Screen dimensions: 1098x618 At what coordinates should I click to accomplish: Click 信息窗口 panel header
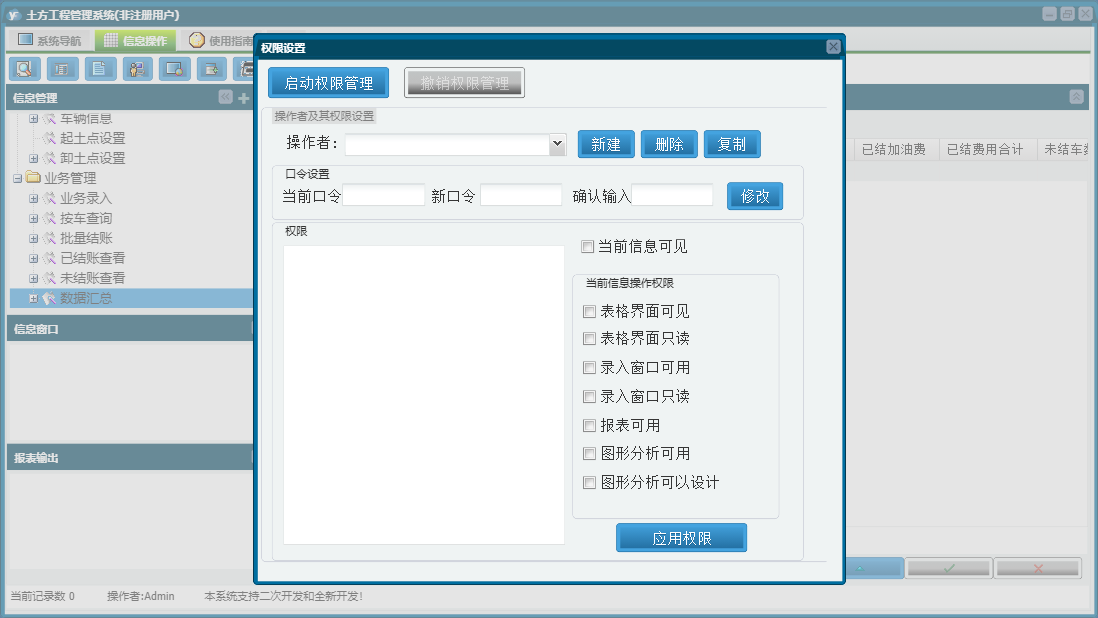(130, 328)
